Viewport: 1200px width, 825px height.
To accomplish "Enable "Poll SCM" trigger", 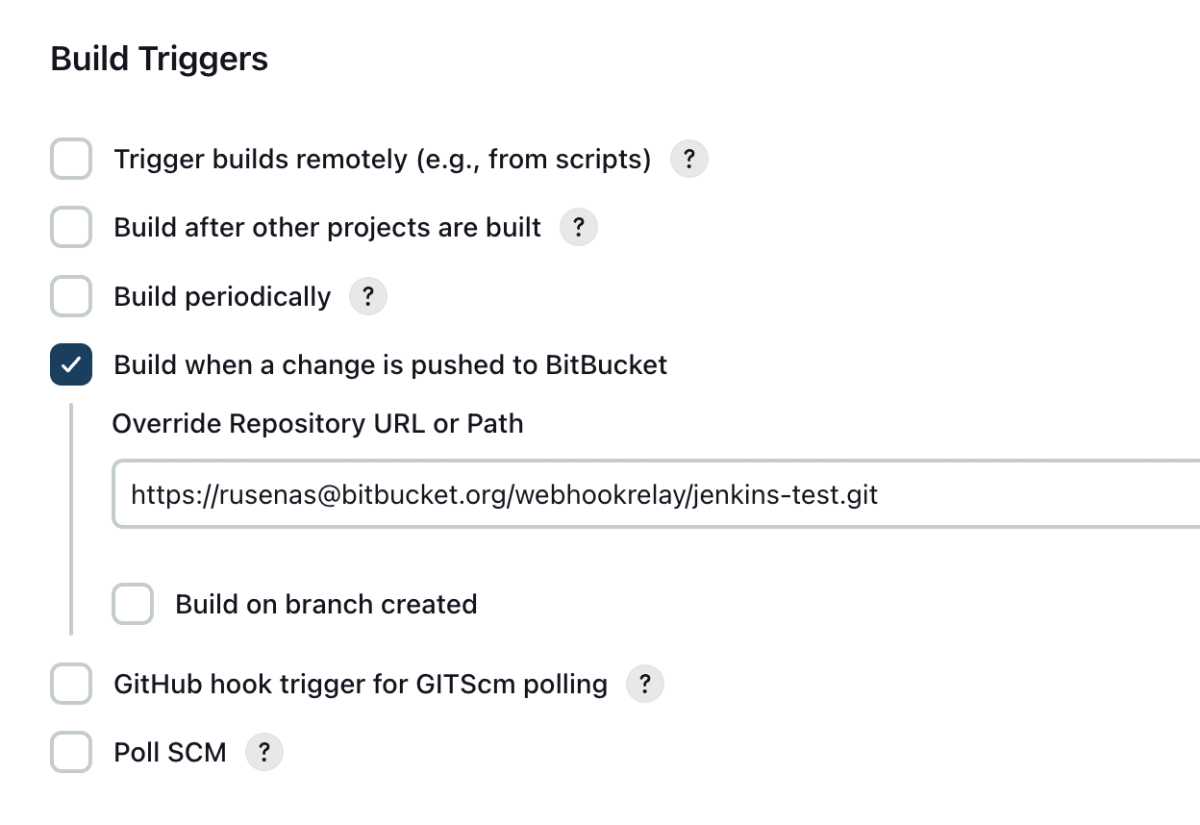I will (x=70, y=751).
